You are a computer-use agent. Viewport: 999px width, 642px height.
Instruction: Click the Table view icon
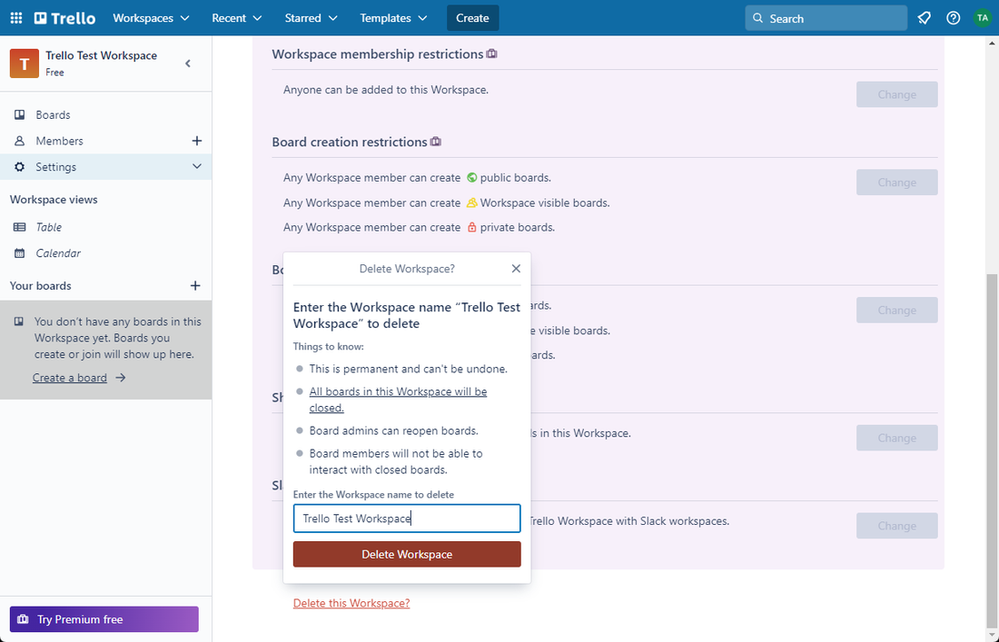(20, 227)
